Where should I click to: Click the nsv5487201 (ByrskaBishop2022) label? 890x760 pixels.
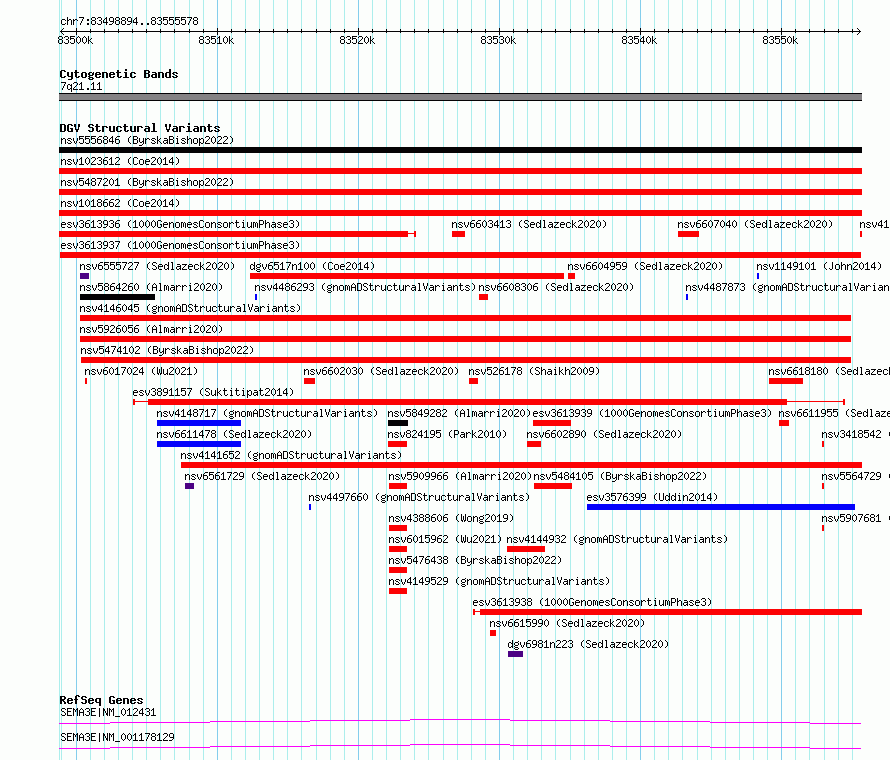(x=147, y=182)
